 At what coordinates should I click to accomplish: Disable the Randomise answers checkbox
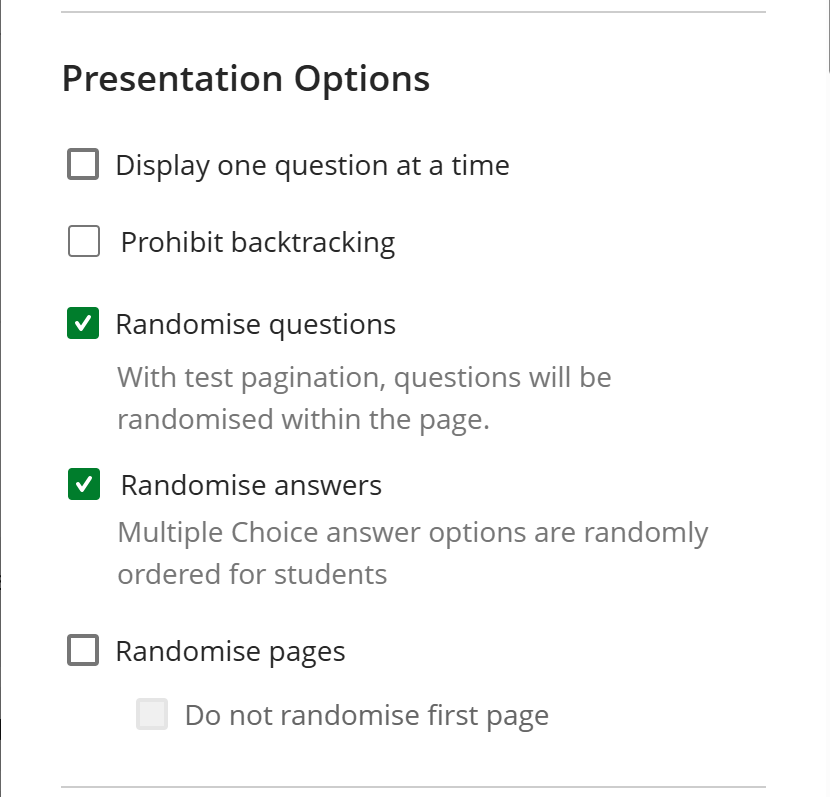pos(83,485)
